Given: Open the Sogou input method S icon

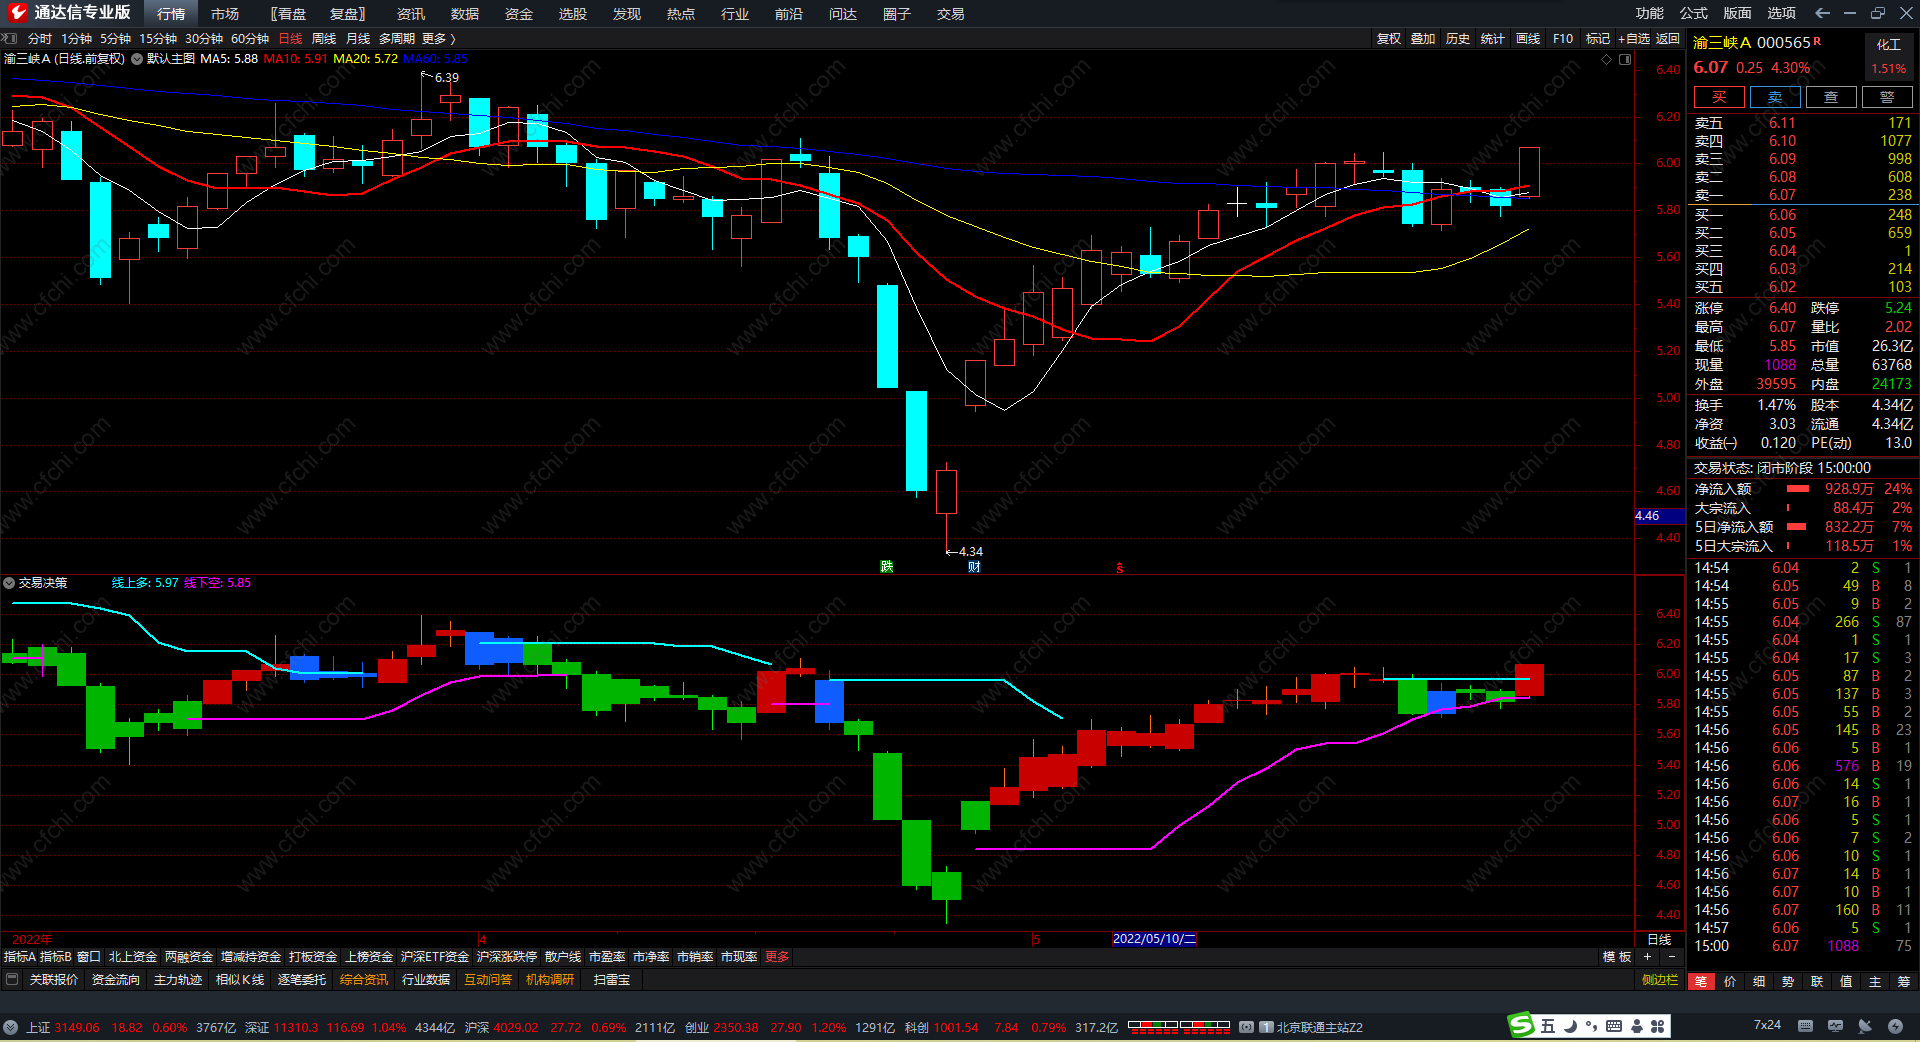Looking at the screenshot, I should [1521, 1025].
